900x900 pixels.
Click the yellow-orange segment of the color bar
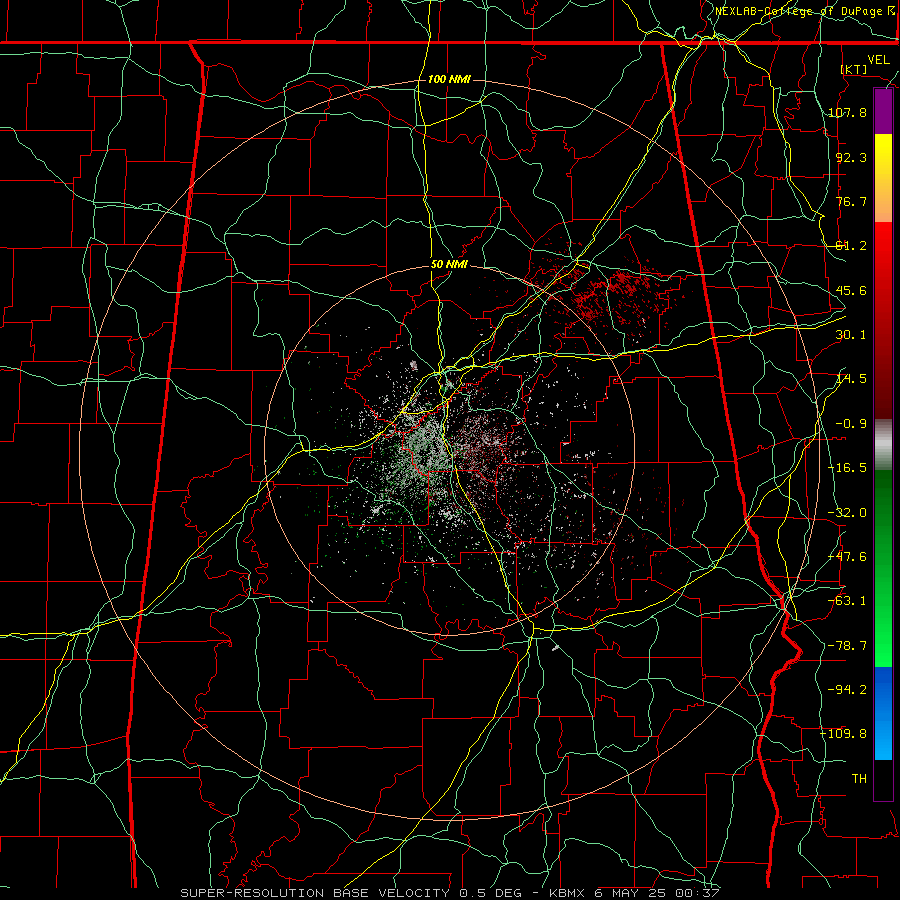point(883,178)
